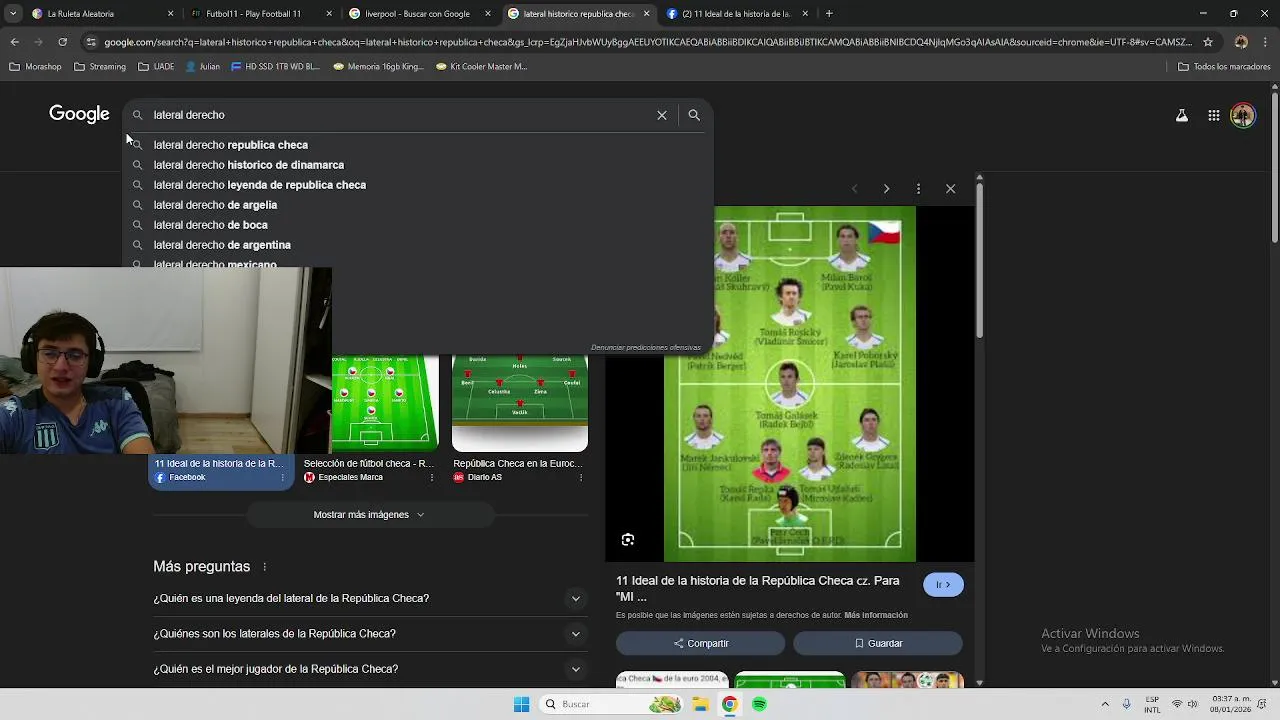Go back in browser history

[x=14, y=42]
